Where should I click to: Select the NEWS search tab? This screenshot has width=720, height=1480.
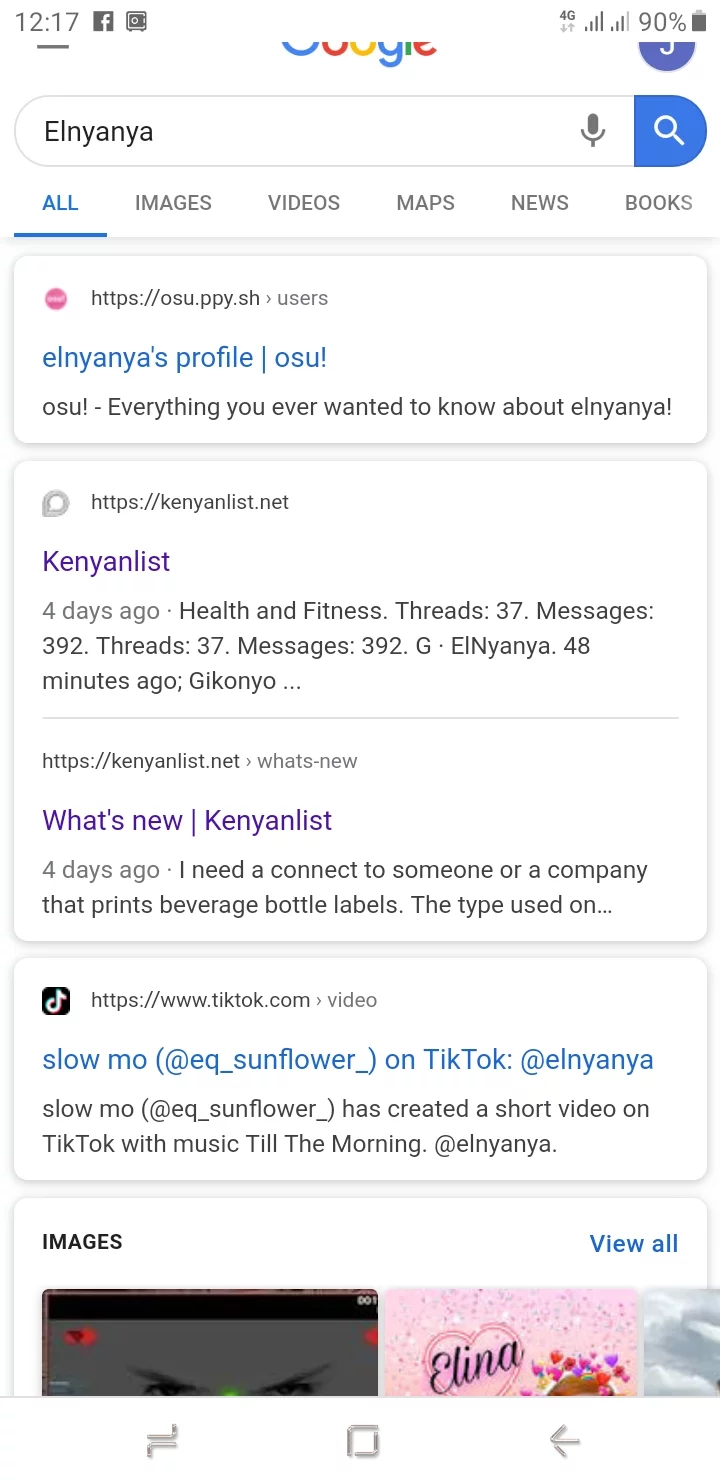click(539, 203)
